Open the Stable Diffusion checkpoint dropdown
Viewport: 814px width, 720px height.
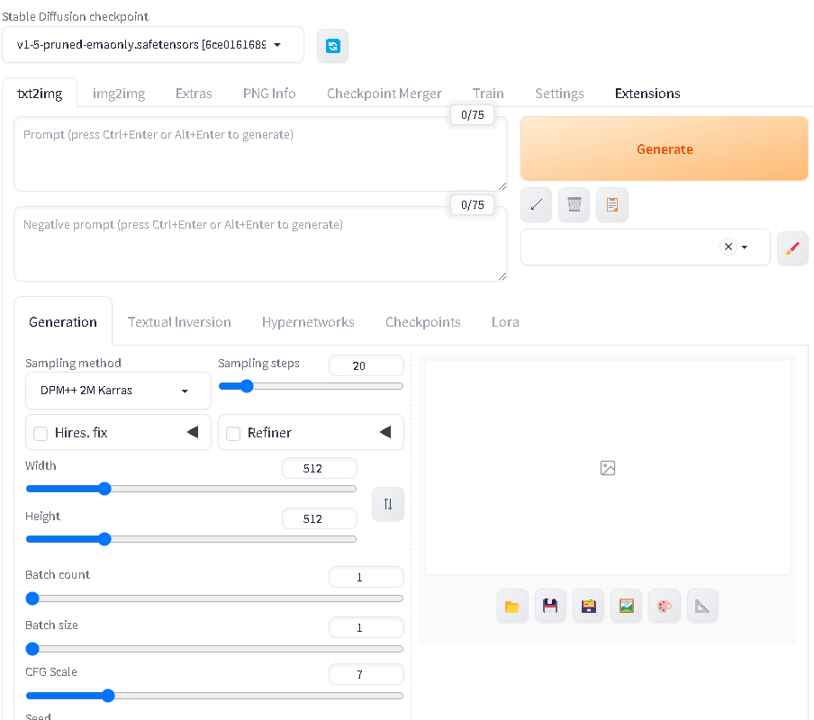point(153,45)
